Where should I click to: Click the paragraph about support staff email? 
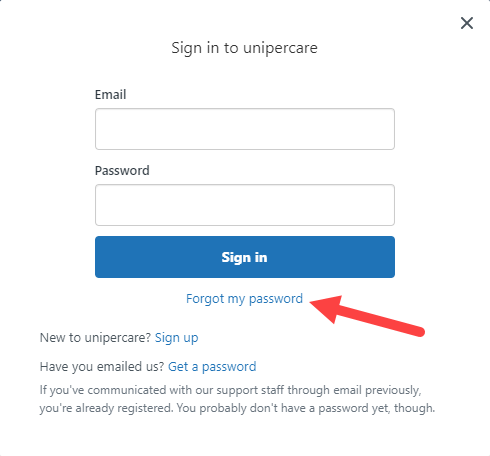237,399
